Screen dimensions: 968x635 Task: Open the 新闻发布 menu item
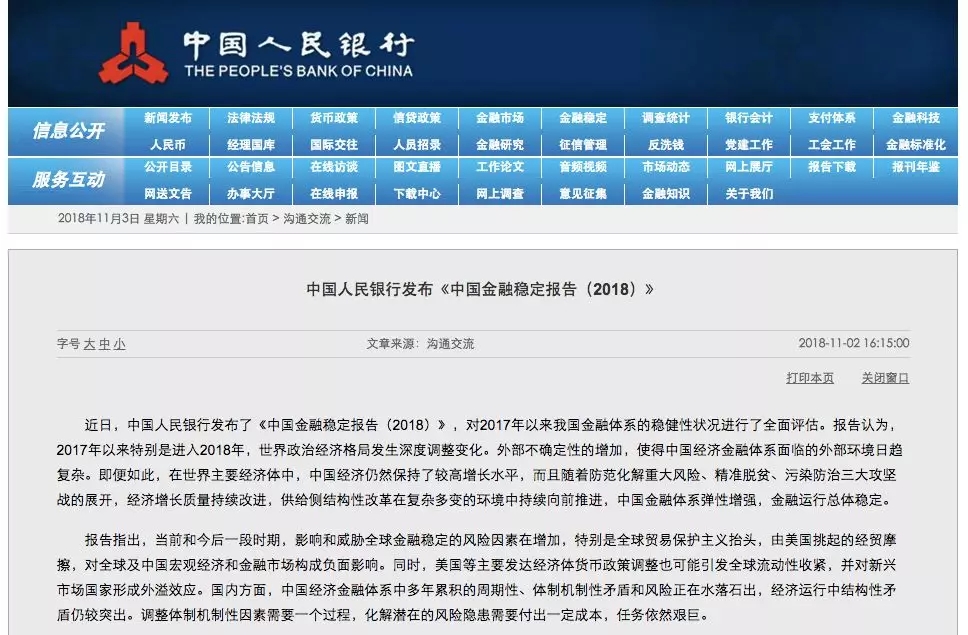168,118
